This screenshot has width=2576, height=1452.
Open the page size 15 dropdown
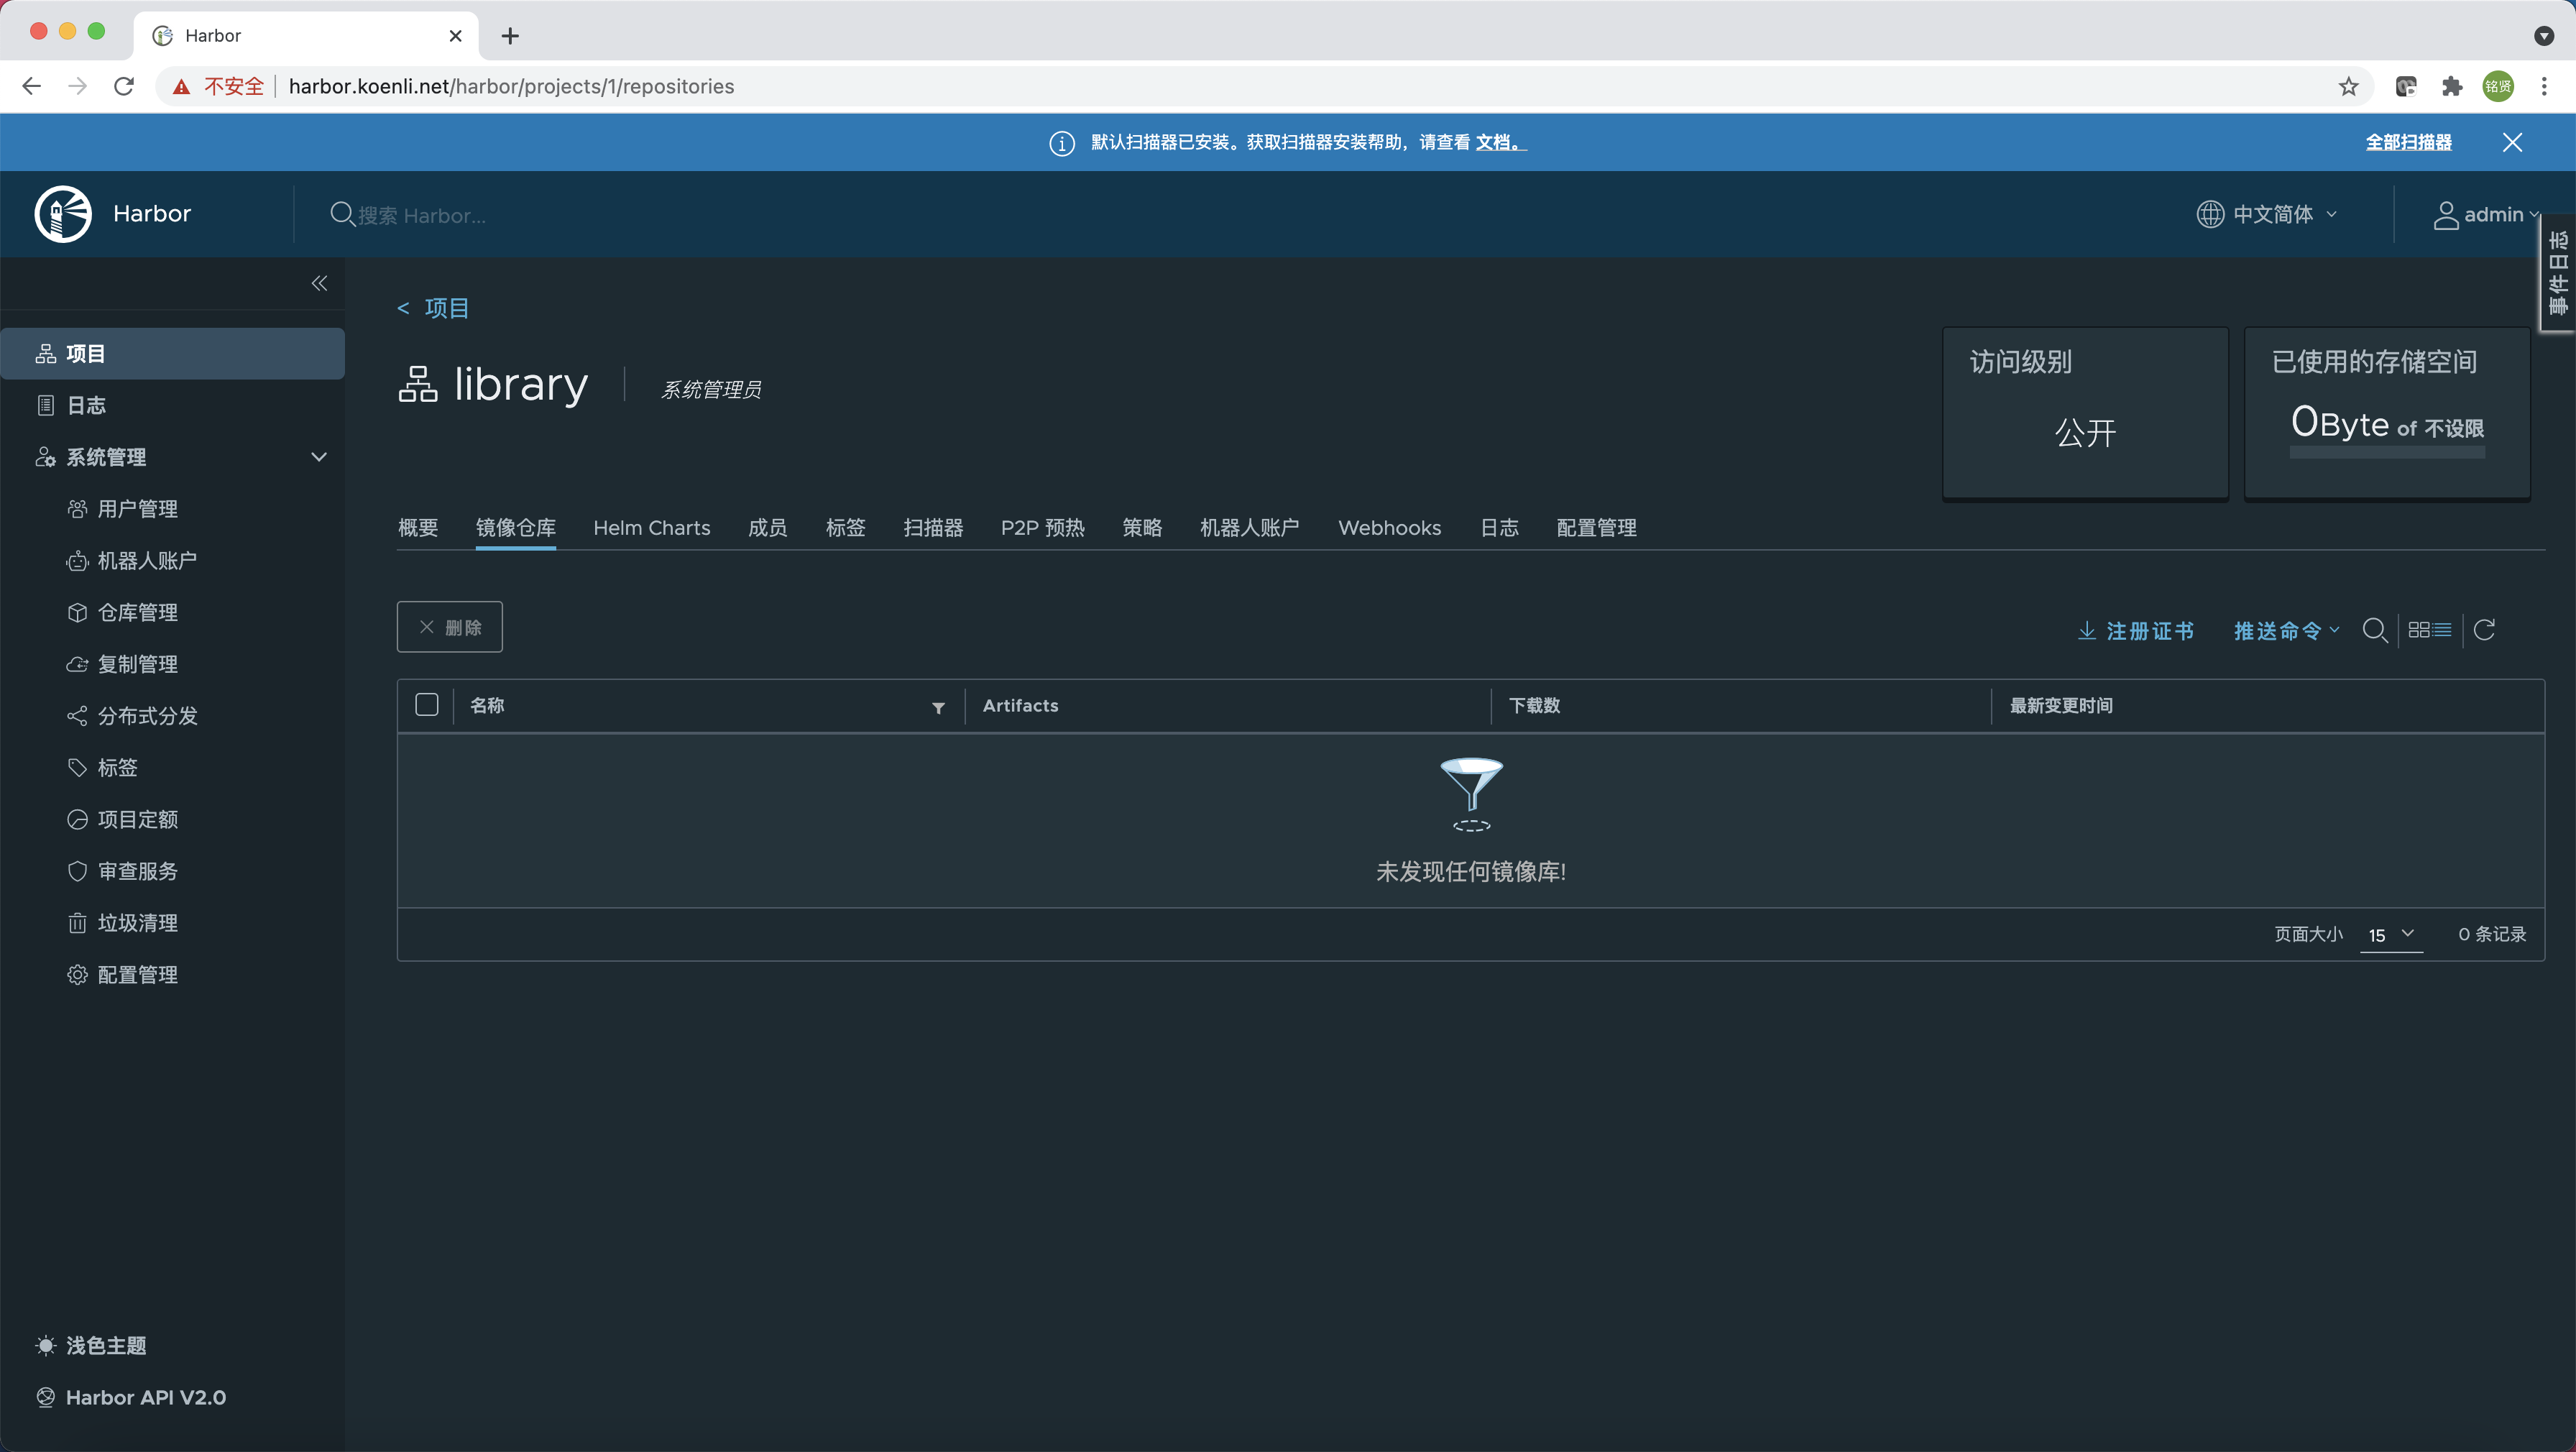[x=2391, y=934]
